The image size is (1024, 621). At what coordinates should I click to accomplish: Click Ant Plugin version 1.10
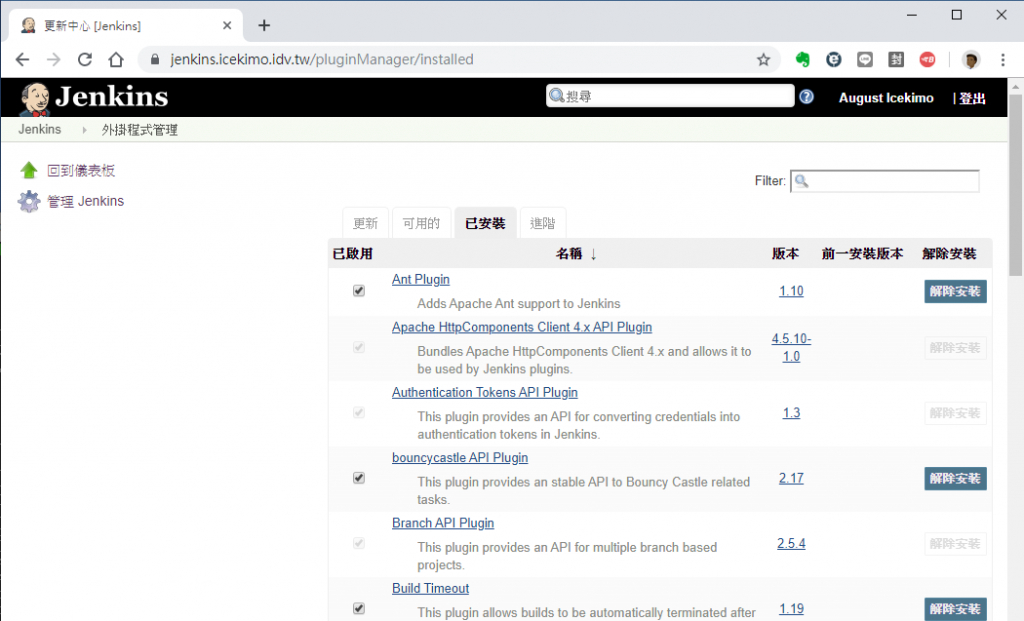pos(791,291)
